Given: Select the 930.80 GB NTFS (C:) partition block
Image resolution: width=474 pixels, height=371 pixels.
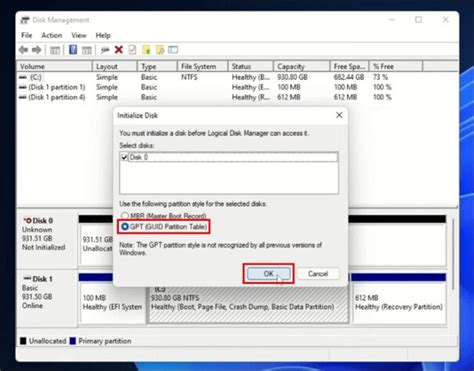Looking at the screenshot, I should click(x=248, y=305).
